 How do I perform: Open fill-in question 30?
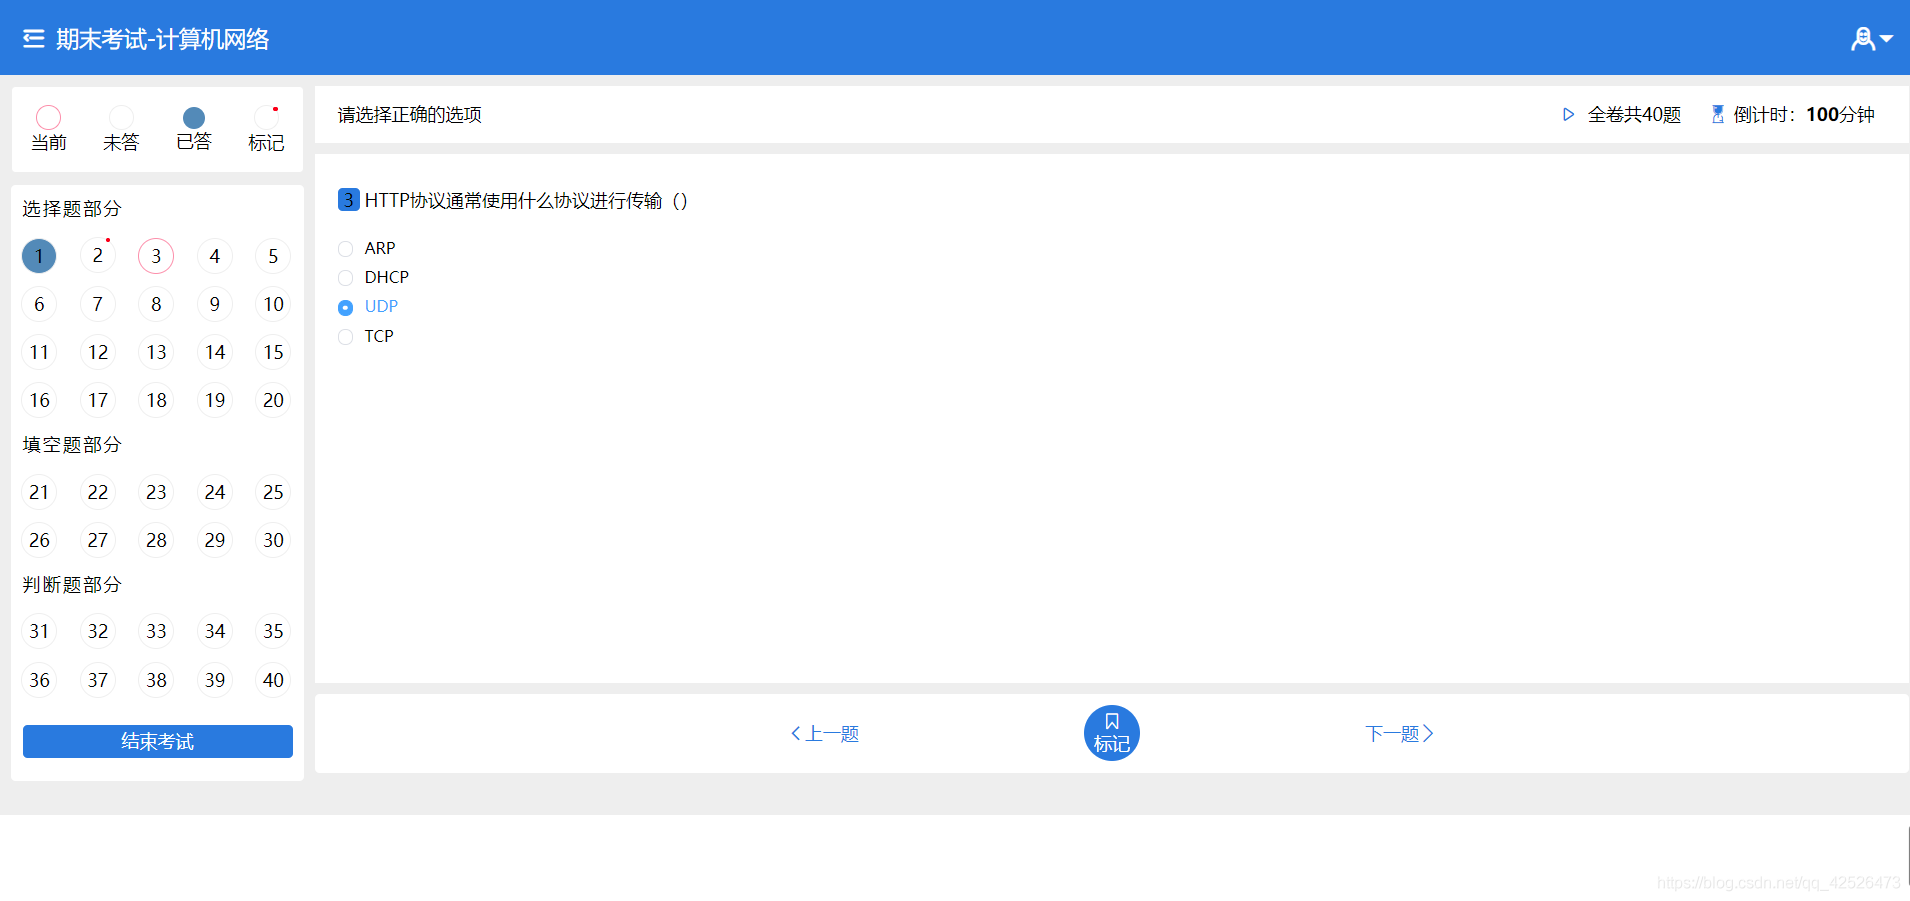point(273,540)
